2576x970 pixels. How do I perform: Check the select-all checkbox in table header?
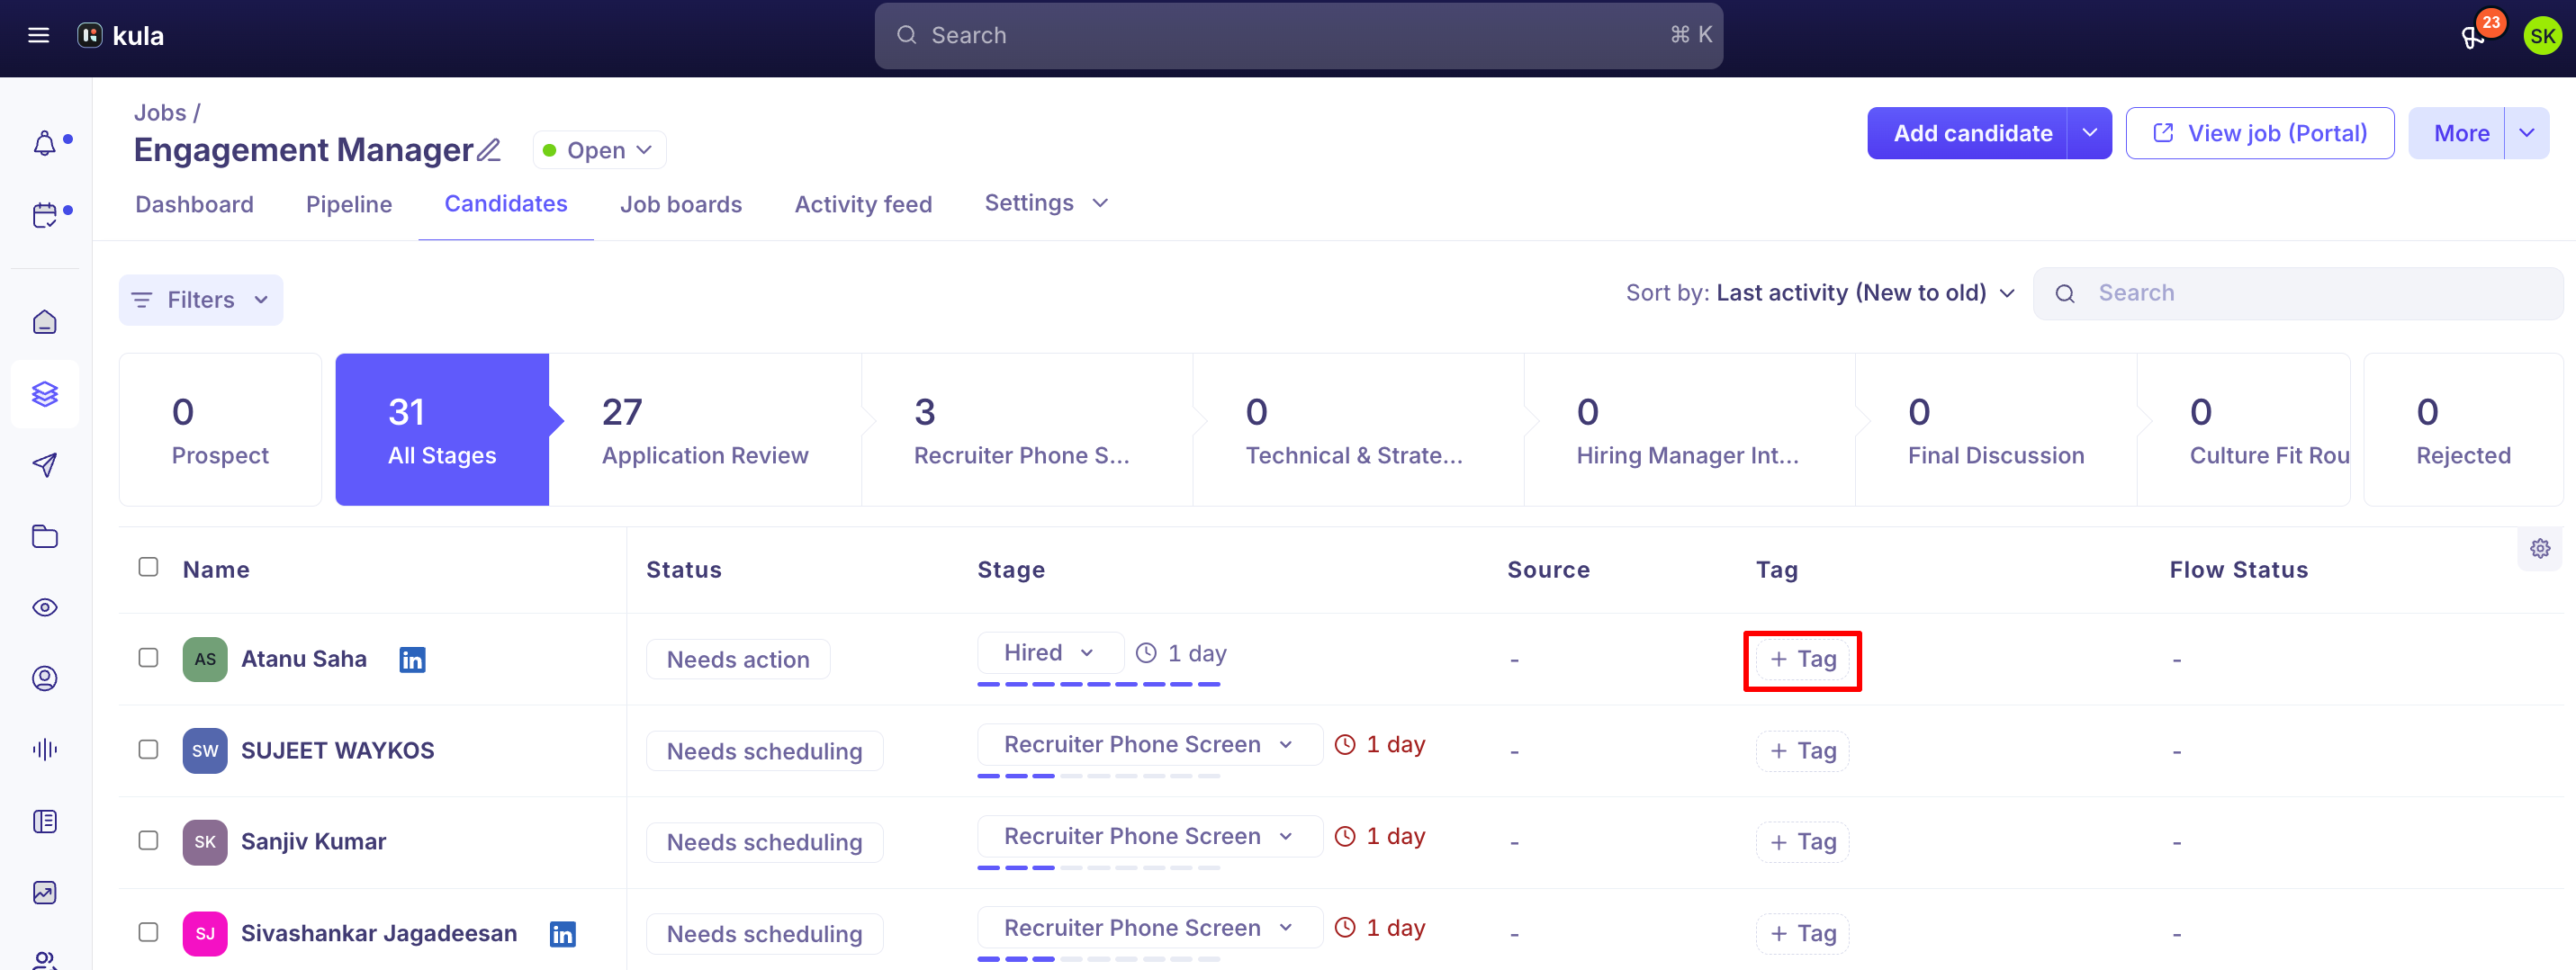click(x=148, y=566)
